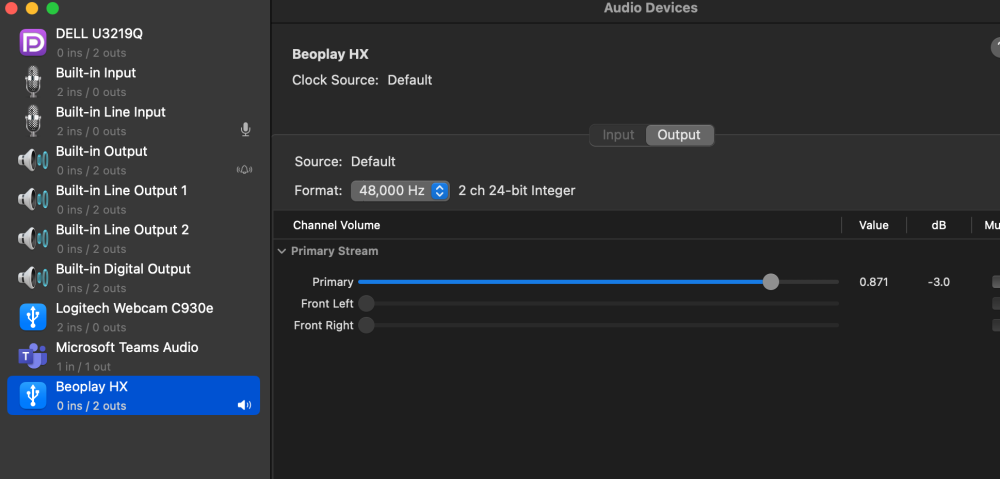Image resolution: width=1000 pixels, height=479 pixels.
Task: Click the Built-in Digital Output speaker icon
Action: pos(33,278)
